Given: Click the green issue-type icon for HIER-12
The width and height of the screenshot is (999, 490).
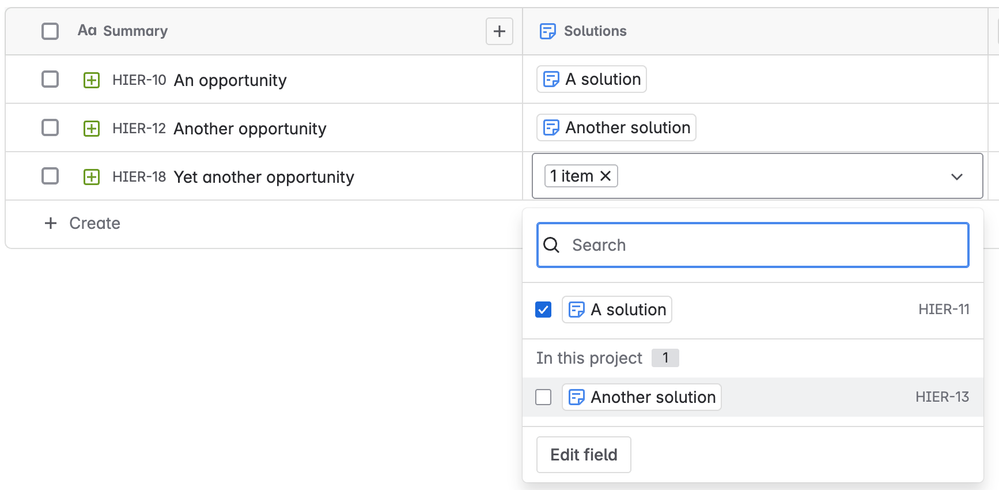Looking at the screenshot, I should [91, 128].
